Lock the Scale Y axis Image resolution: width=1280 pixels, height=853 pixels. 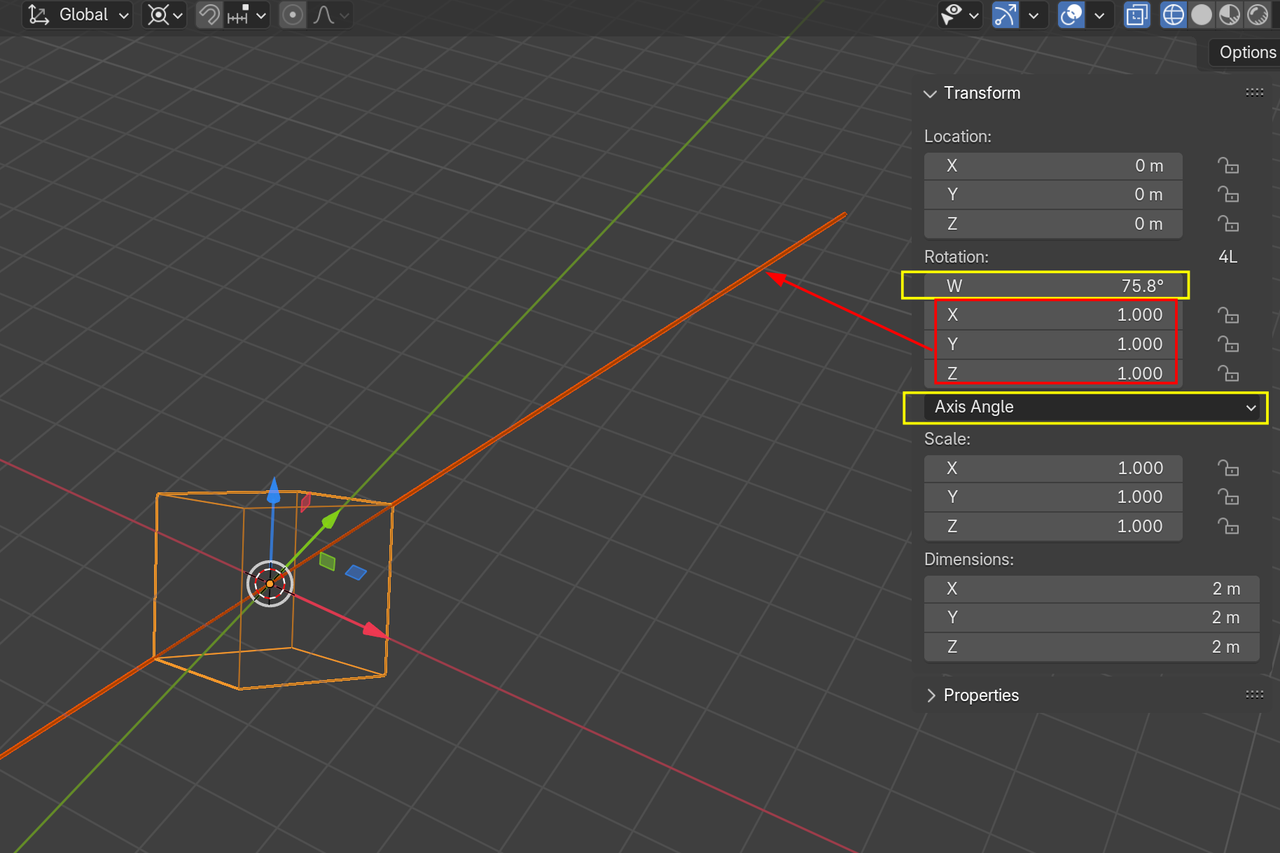pos(1229,497)
